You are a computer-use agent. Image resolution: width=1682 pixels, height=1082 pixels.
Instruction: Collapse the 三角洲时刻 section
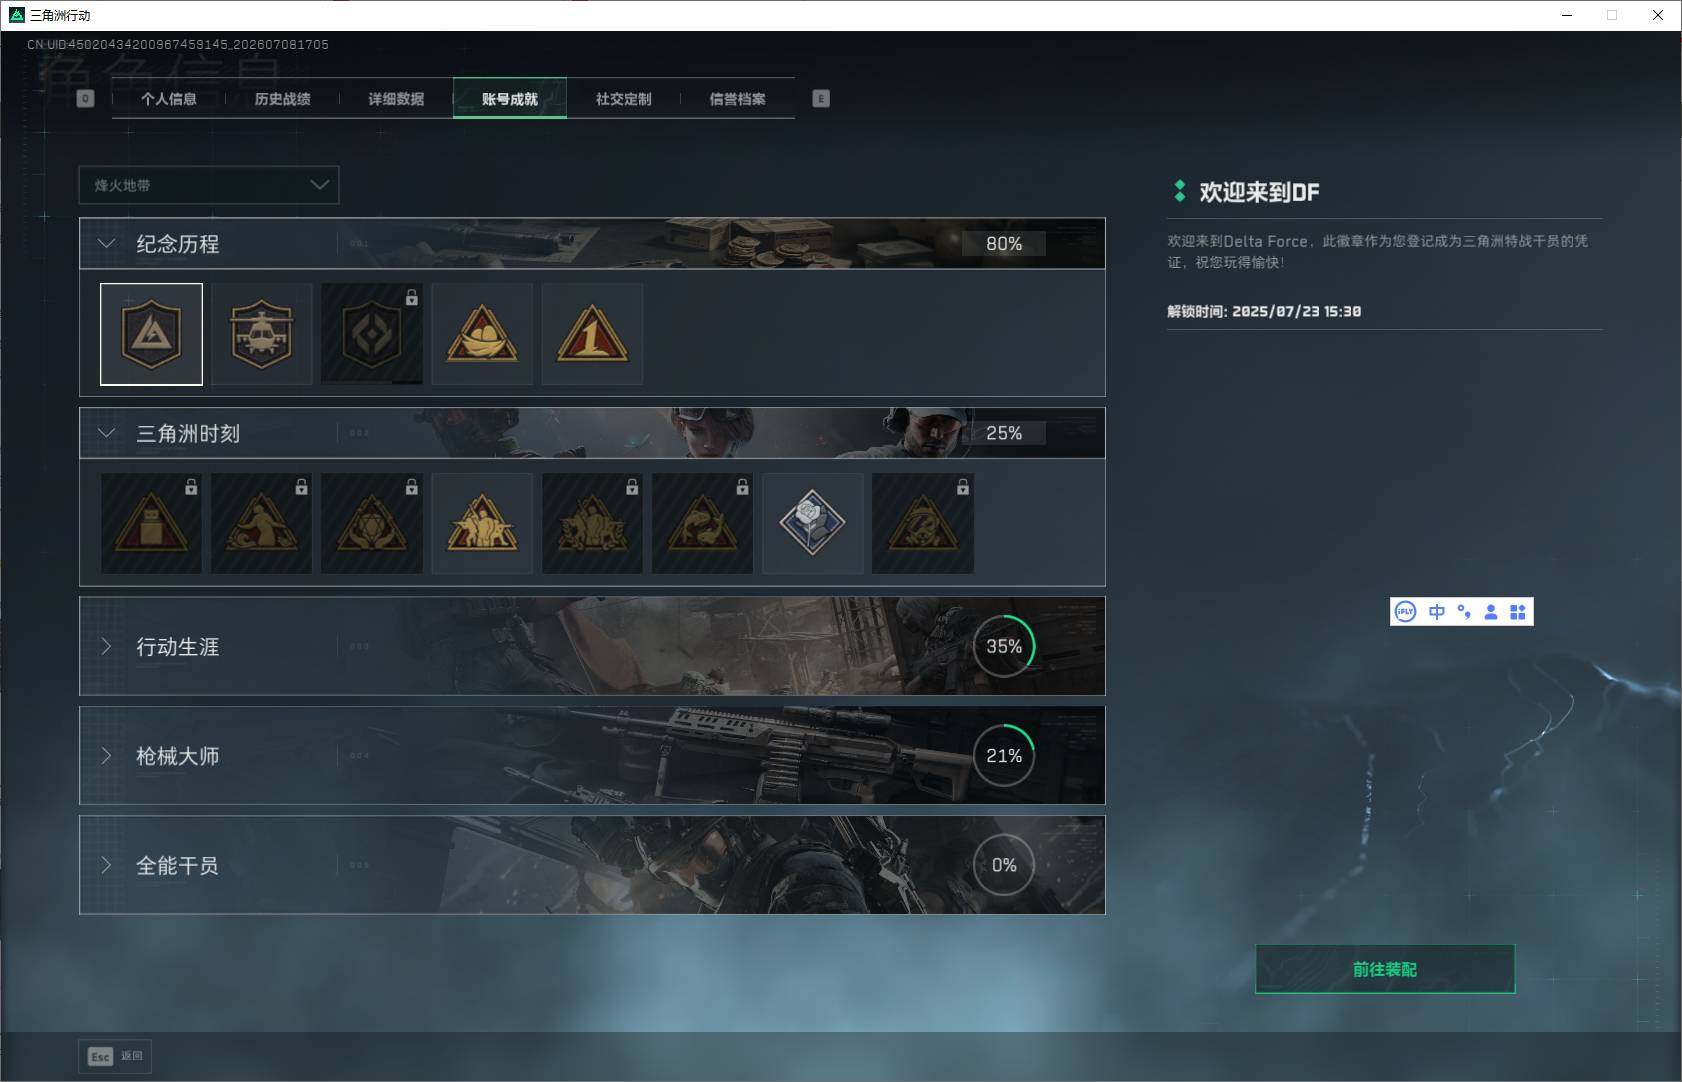point(106,433)
